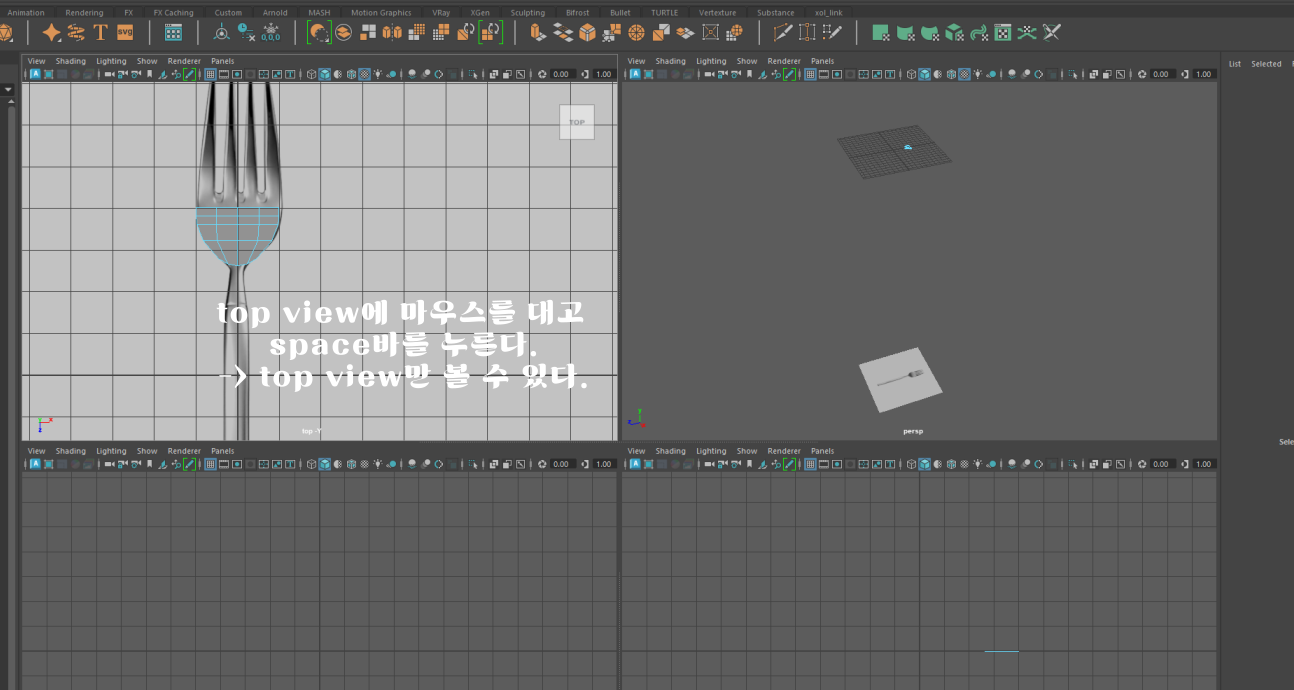Click the TOP view cube in top view
The height and width of the screenshot is (690, 1294).
(x=577, y=122)
